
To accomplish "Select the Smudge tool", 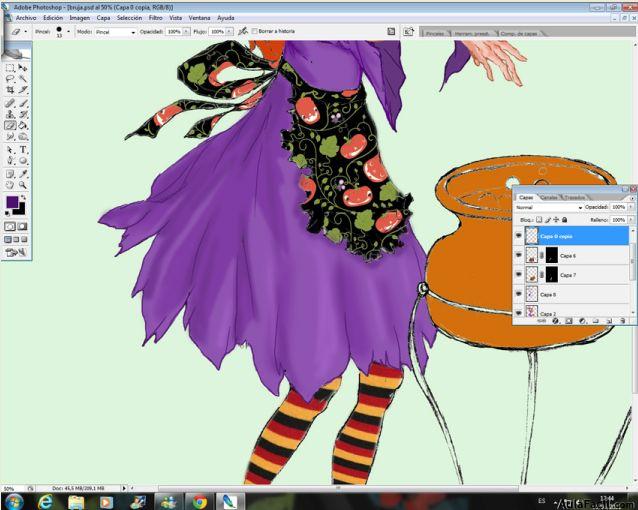I will coord(10,136).
